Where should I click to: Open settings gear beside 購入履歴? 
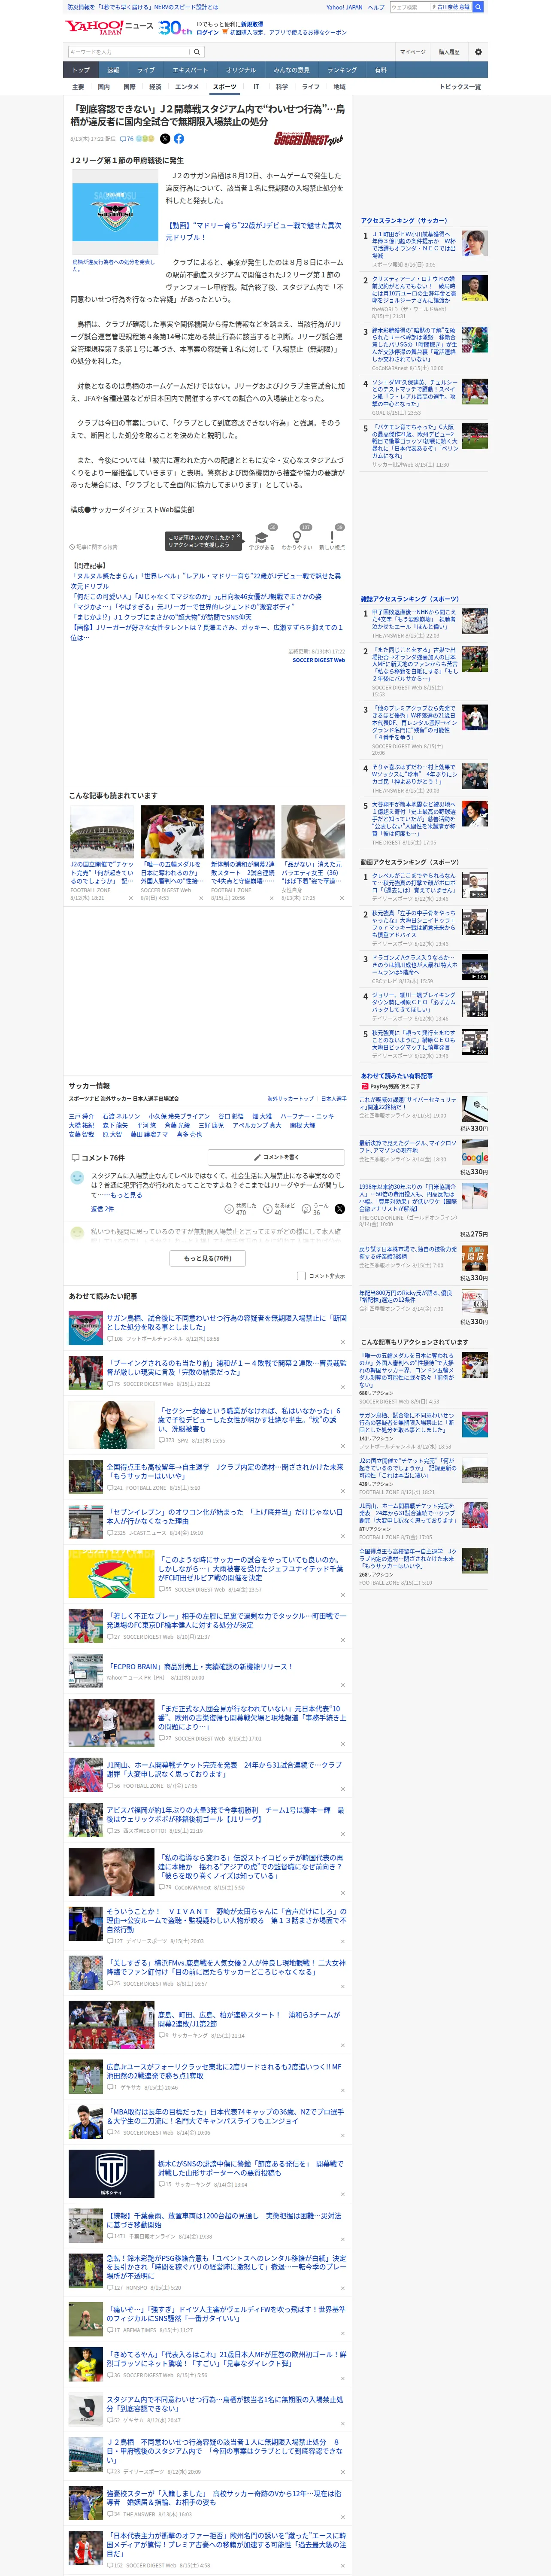click(478, 52)
